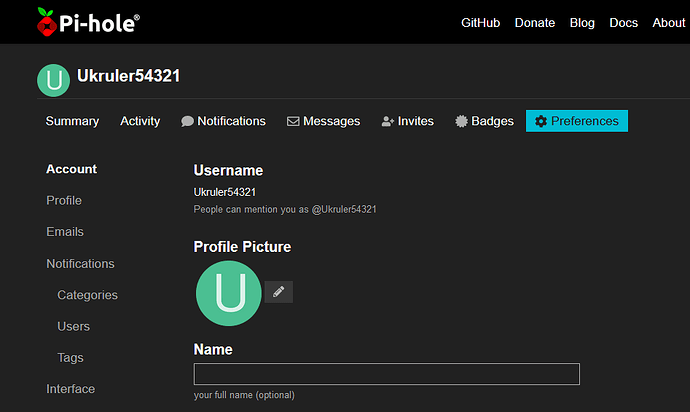Screen dimensions: 690x412
Task: Open the Docs link
Action: [x=624, y=23]
